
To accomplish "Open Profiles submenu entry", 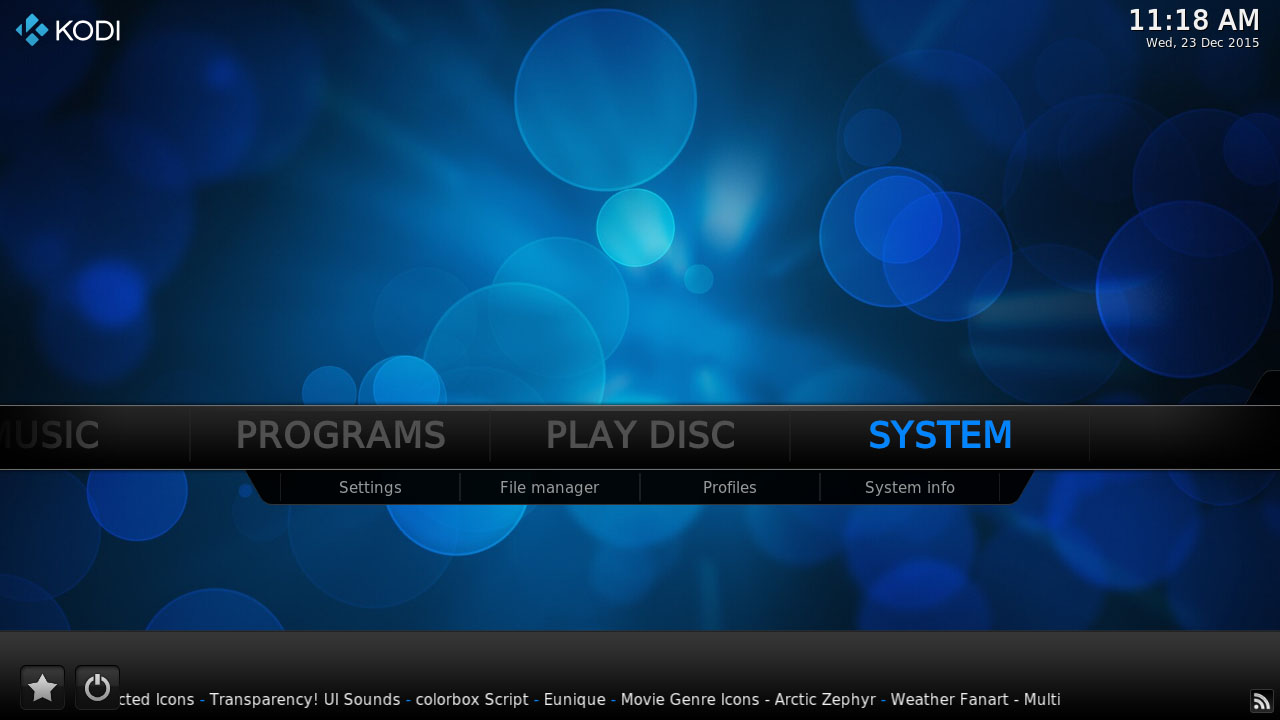I will [x=730, y=488].
